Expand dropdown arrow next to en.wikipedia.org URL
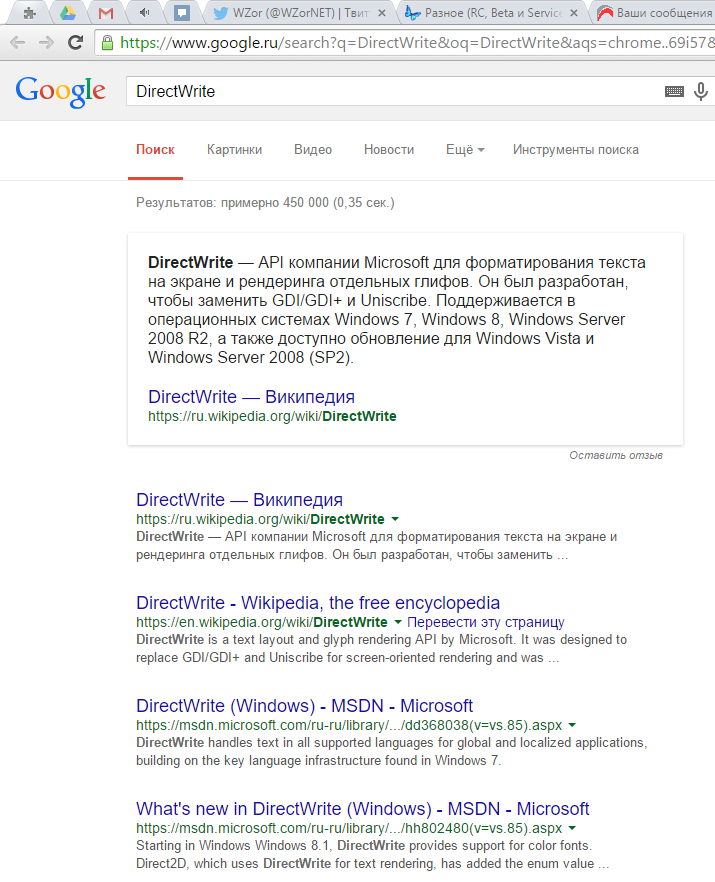This screenshot has width=715, height=882. [398, 622]
